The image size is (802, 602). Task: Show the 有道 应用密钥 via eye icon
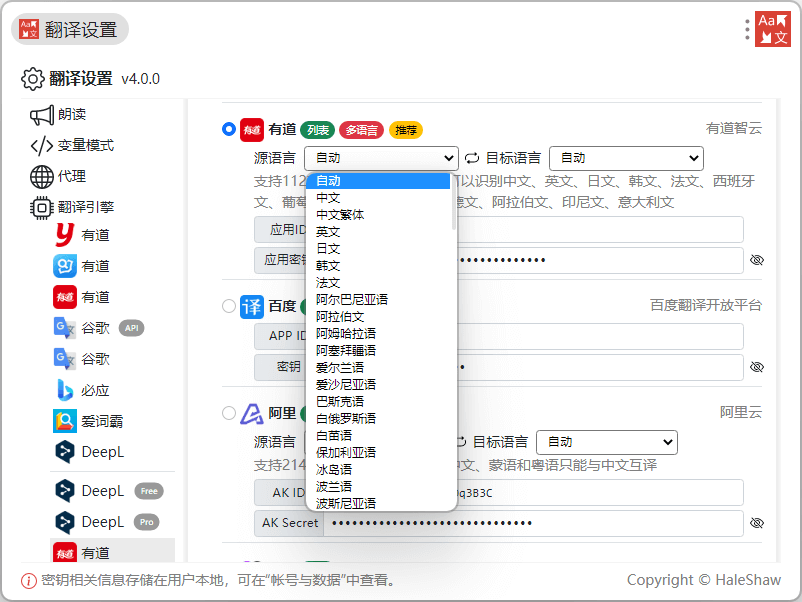click(756, 260)
